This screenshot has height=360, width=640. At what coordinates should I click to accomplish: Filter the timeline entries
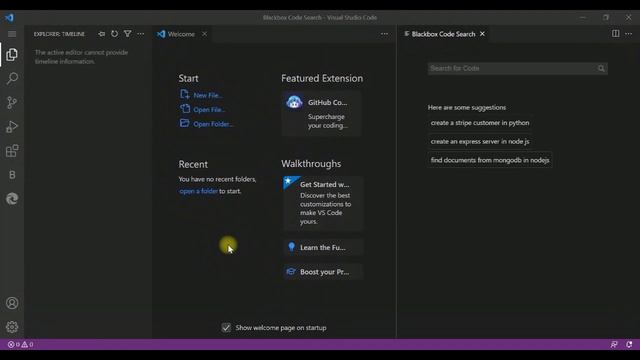pyautogui.click(x=127, y=34)
